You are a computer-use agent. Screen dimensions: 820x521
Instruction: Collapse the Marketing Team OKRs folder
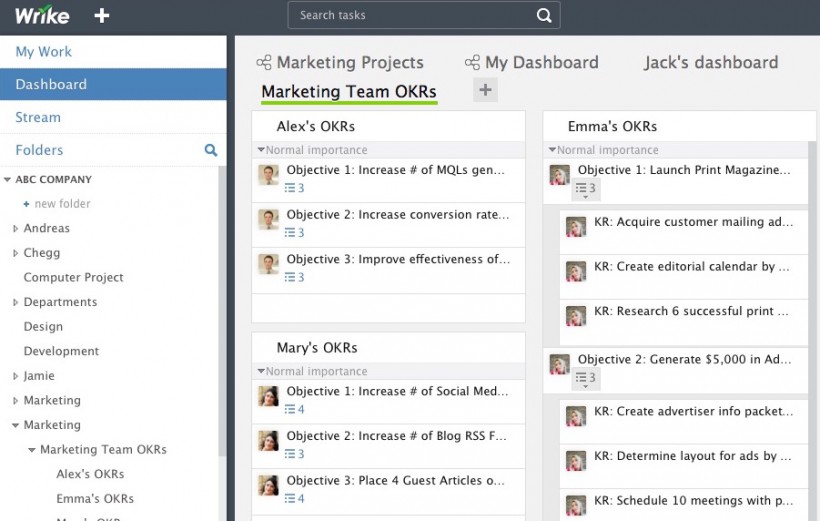point(32,450)
